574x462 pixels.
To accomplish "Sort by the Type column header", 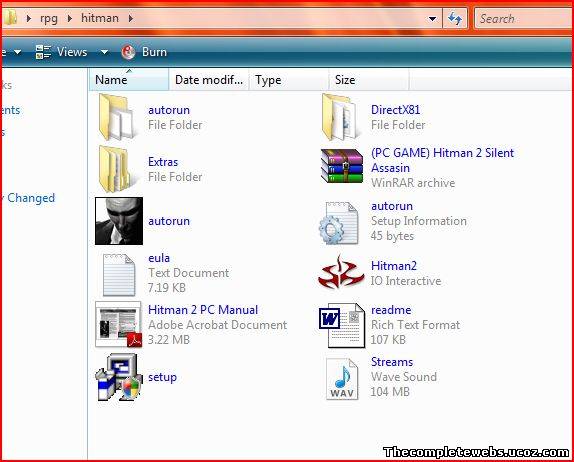I will tap(288, 79).
